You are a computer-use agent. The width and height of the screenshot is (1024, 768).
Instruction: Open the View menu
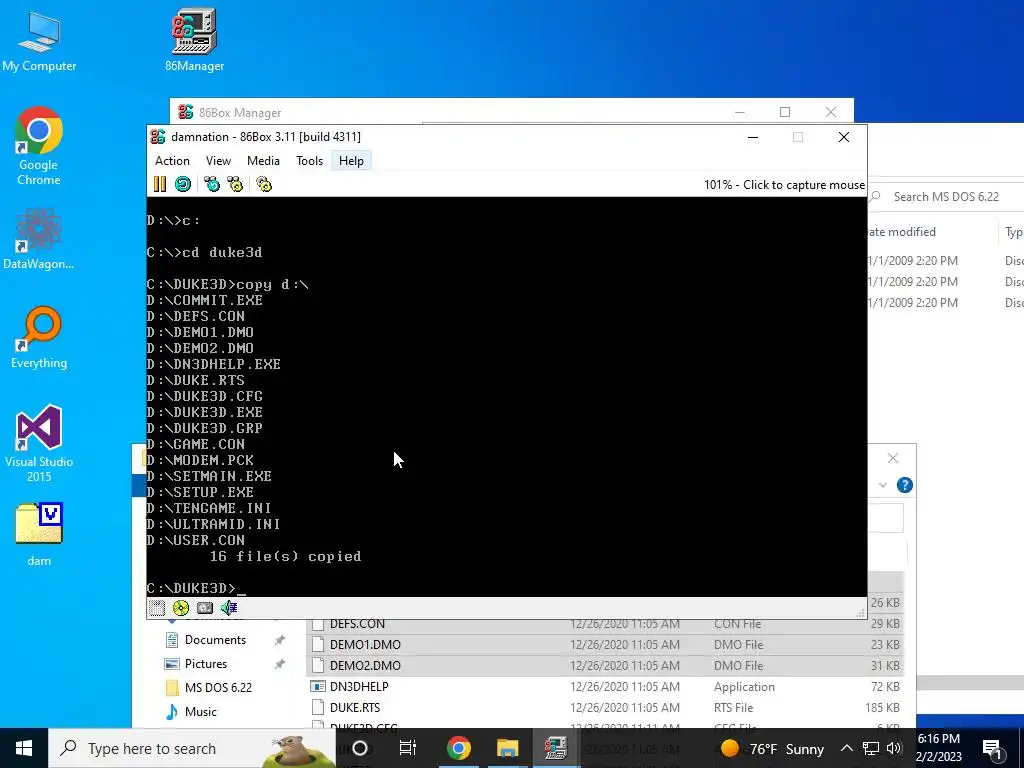[218, 161]
